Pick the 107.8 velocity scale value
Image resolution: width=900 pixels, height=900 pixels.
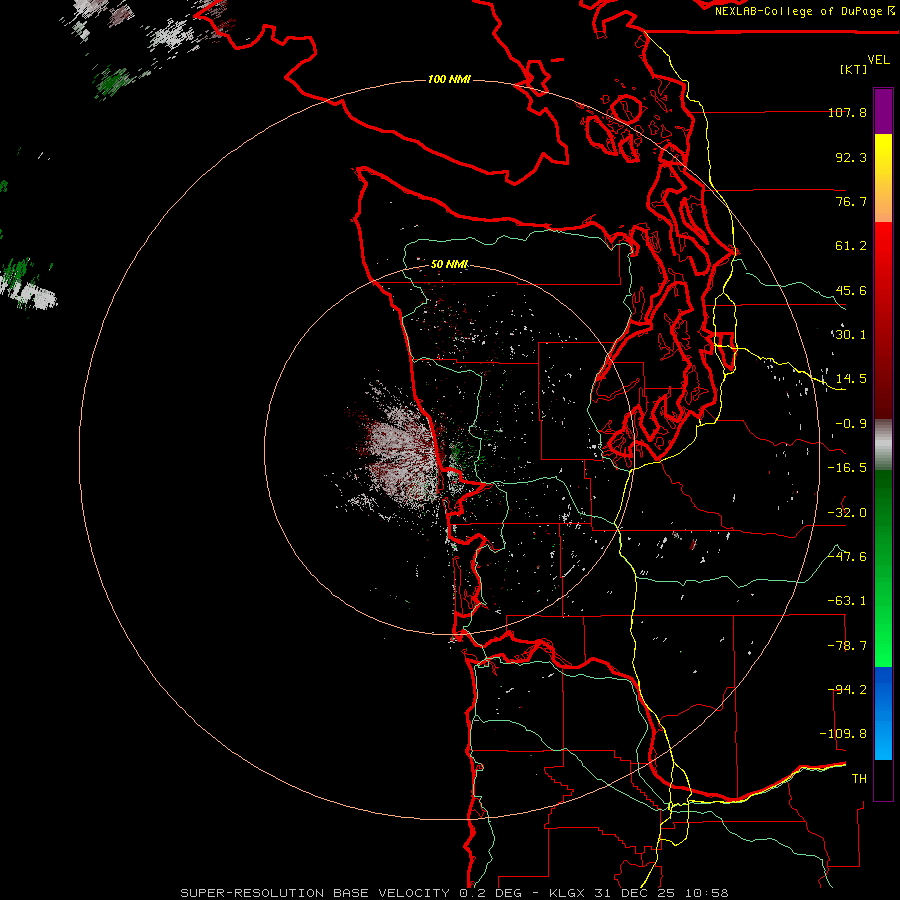pyautogui.click(x=847, y=112)
